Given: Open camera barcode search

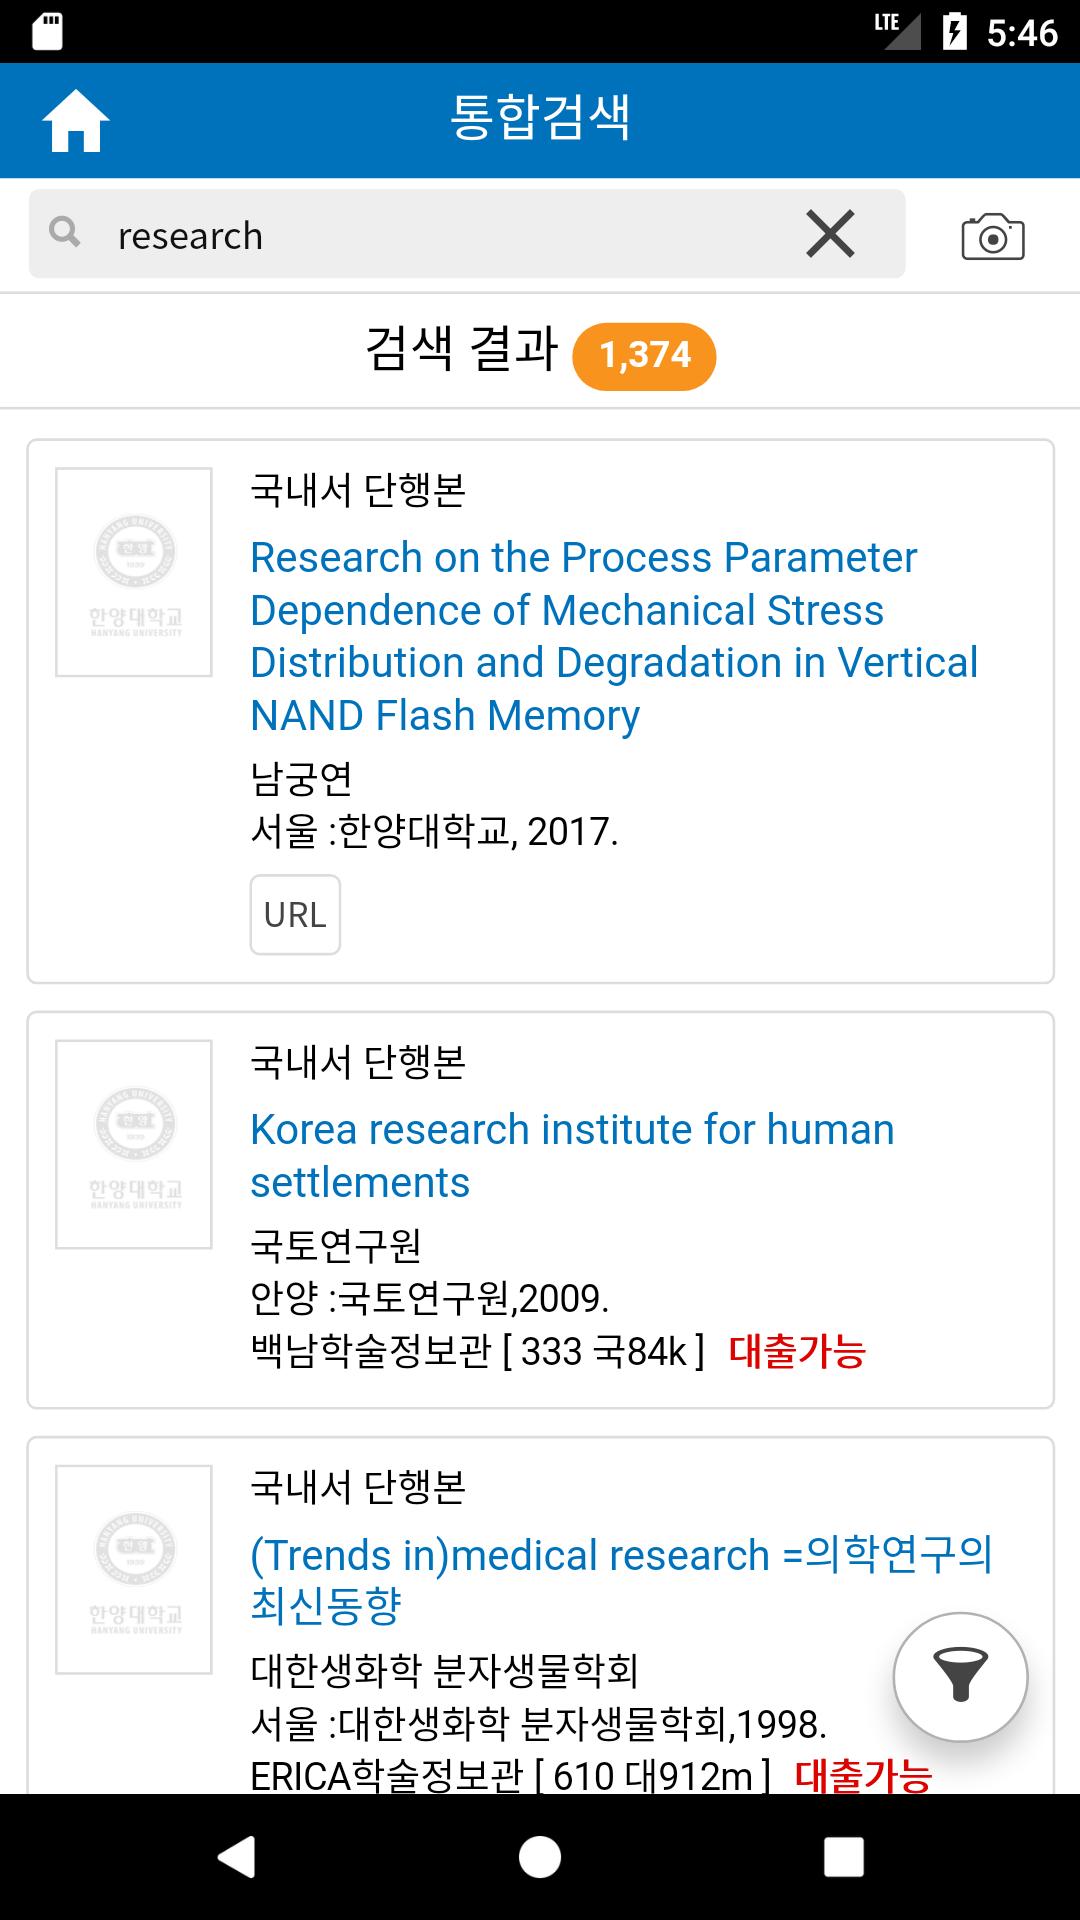Looking at the screenshot, I should 992,236.
